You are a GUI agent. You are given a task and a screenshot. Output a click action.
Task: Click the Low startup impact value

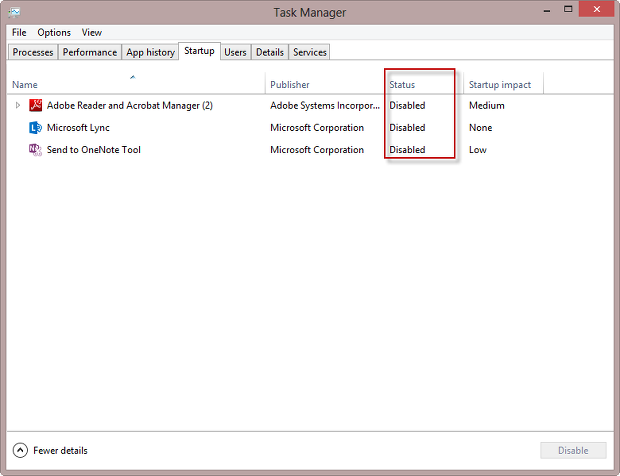[x=478, y=149]
